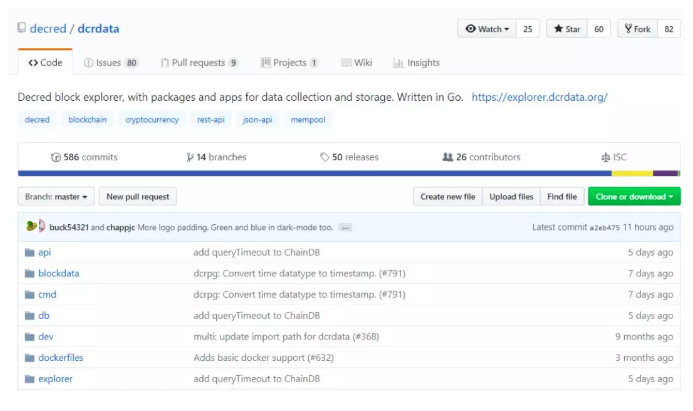693x411 pixels.
Task: Open the Wiki tab
Action: pos(357,63)
